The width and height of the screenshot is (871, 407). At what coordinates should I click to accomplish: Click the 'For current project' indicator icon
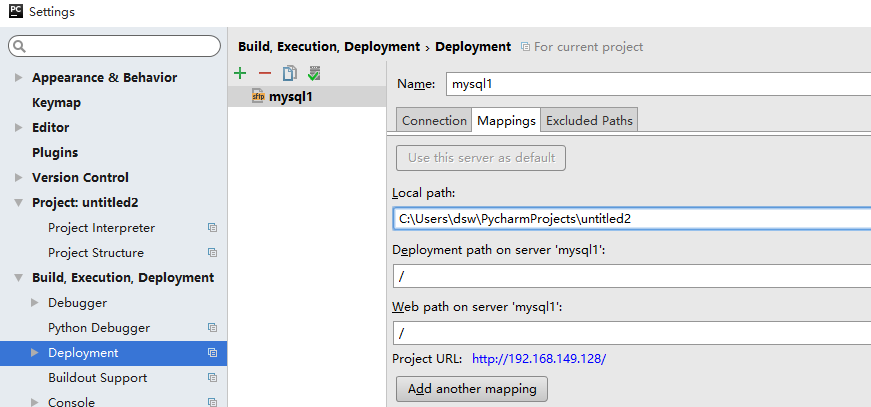(x=525, y=47)
